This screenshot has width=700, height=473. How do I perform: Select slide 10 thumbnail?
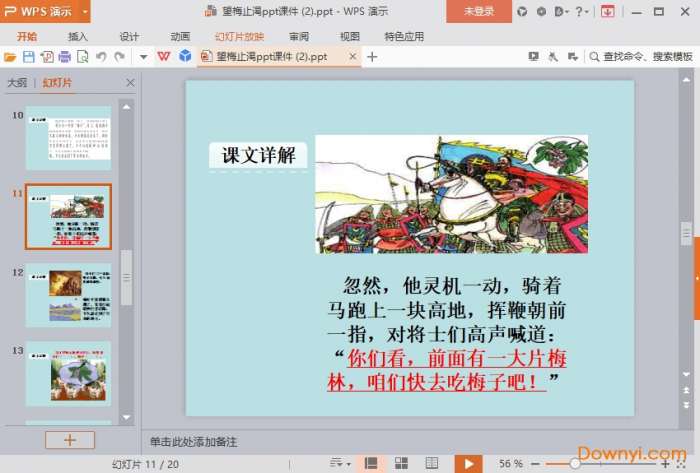click(x=68, y=138)
